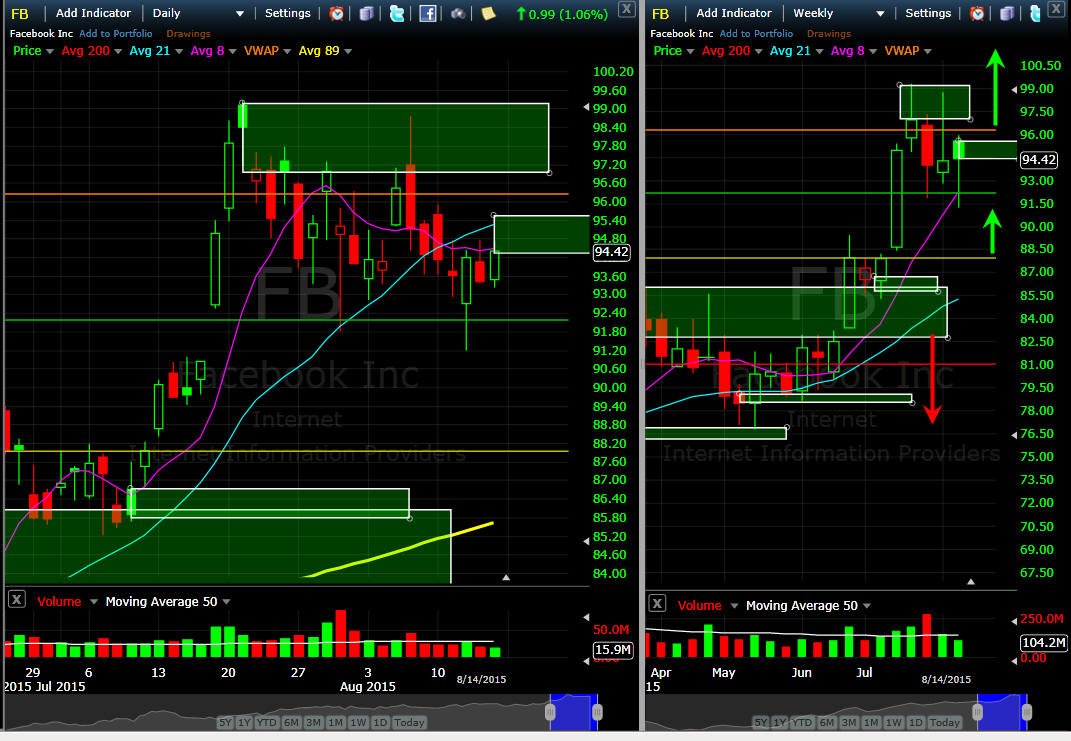Viewport: 1071px width, 741px height.
Task: Click the Add to Portfolio link on daily chart
Action: 115,33
